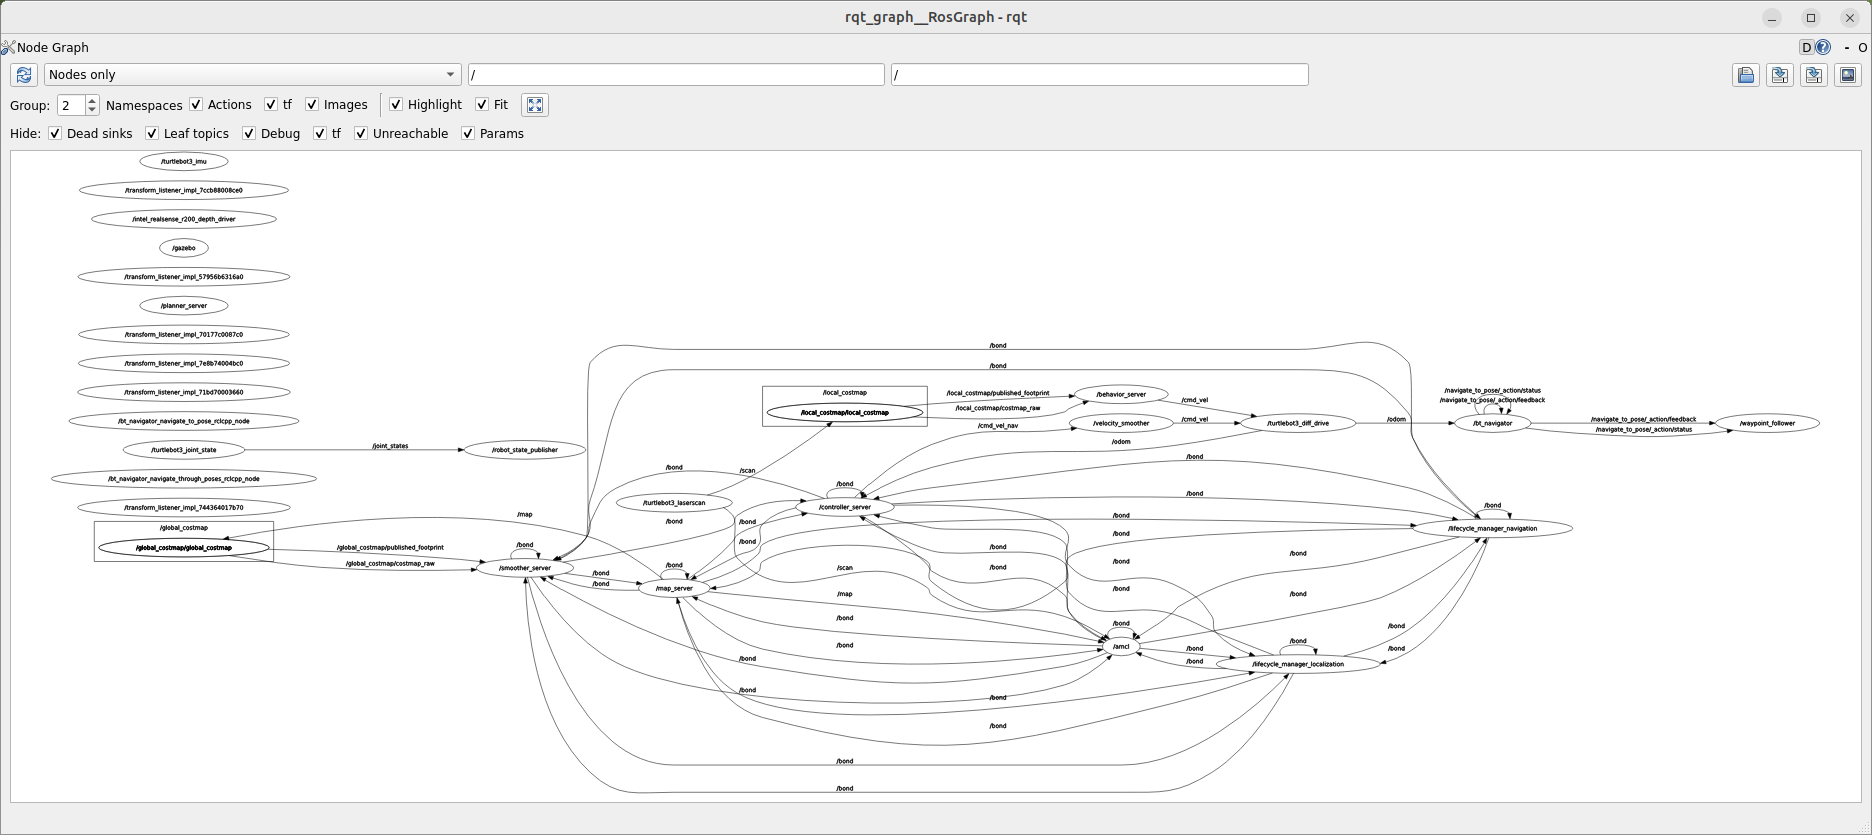Click the save icon beside the image icon
Viewport: 1872px width, 835px height.
[1814, 75]
